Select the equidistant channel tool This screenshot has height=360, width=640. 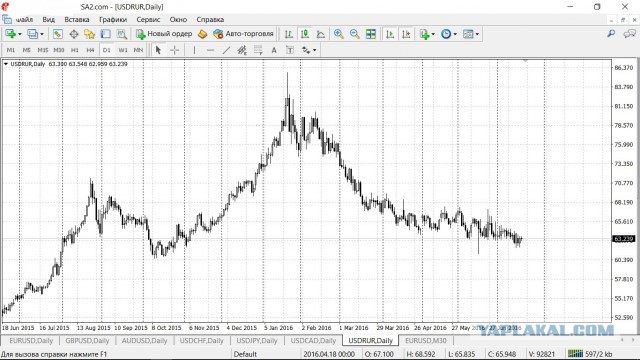tap(242, 50)
